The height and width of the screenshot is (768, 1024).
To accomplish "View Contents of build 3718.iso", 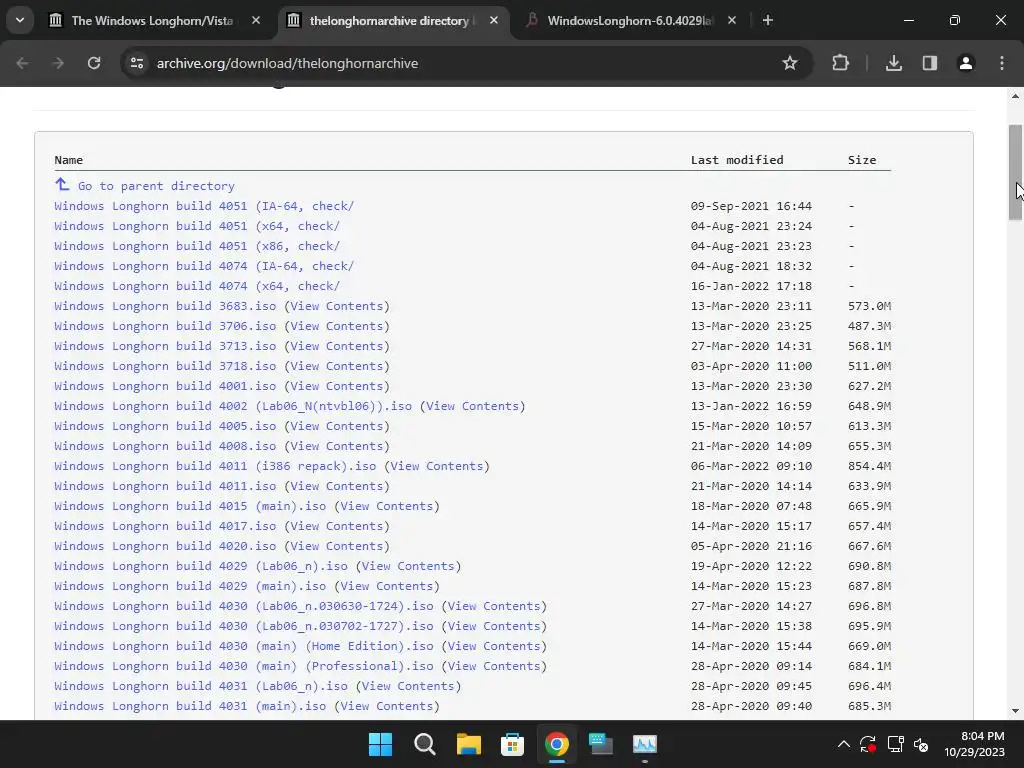I will coord(337,366).
